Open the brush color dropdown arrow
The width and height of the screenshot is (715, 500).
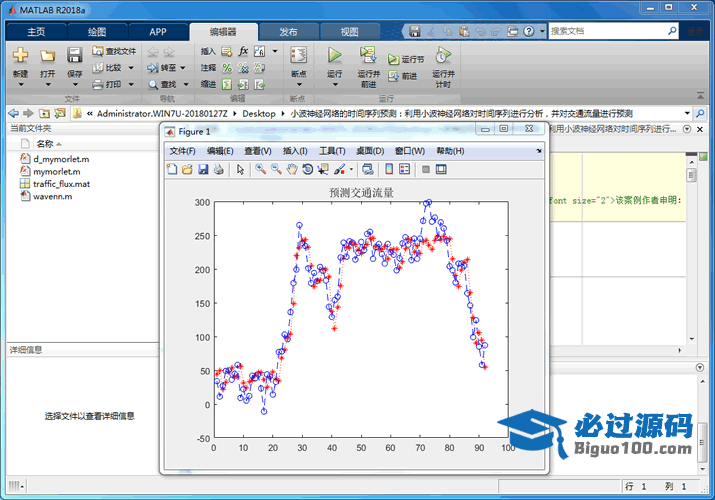pos(351,170)
